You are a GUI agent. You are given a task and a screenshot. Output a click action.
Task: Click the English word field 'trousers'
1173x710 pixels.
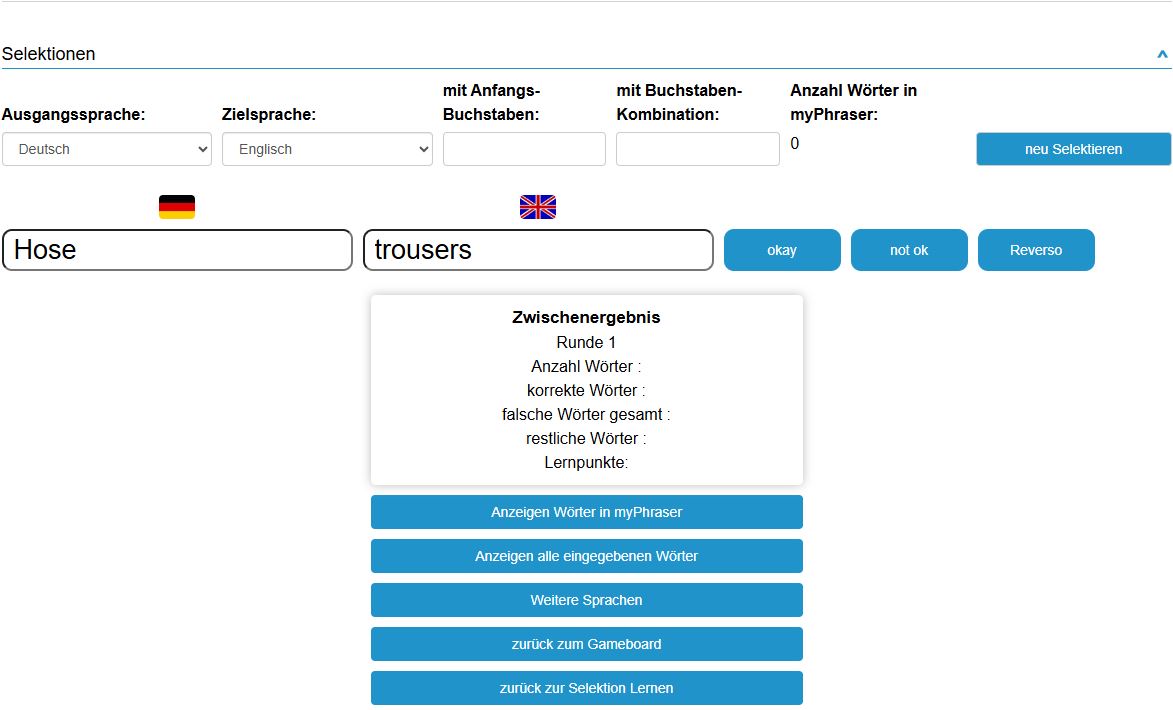point(537,250)
